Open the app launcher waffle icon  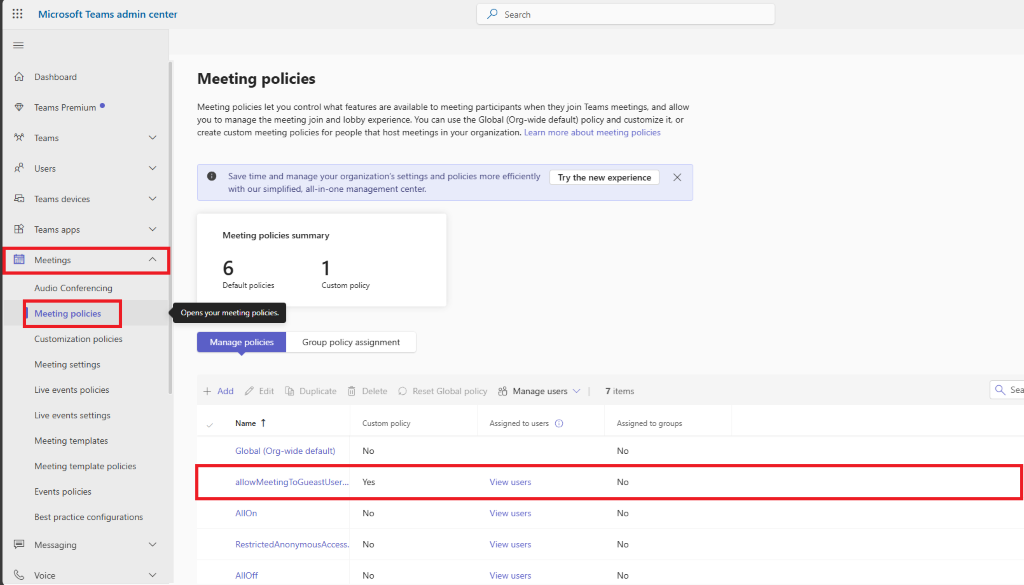(17, 14)
